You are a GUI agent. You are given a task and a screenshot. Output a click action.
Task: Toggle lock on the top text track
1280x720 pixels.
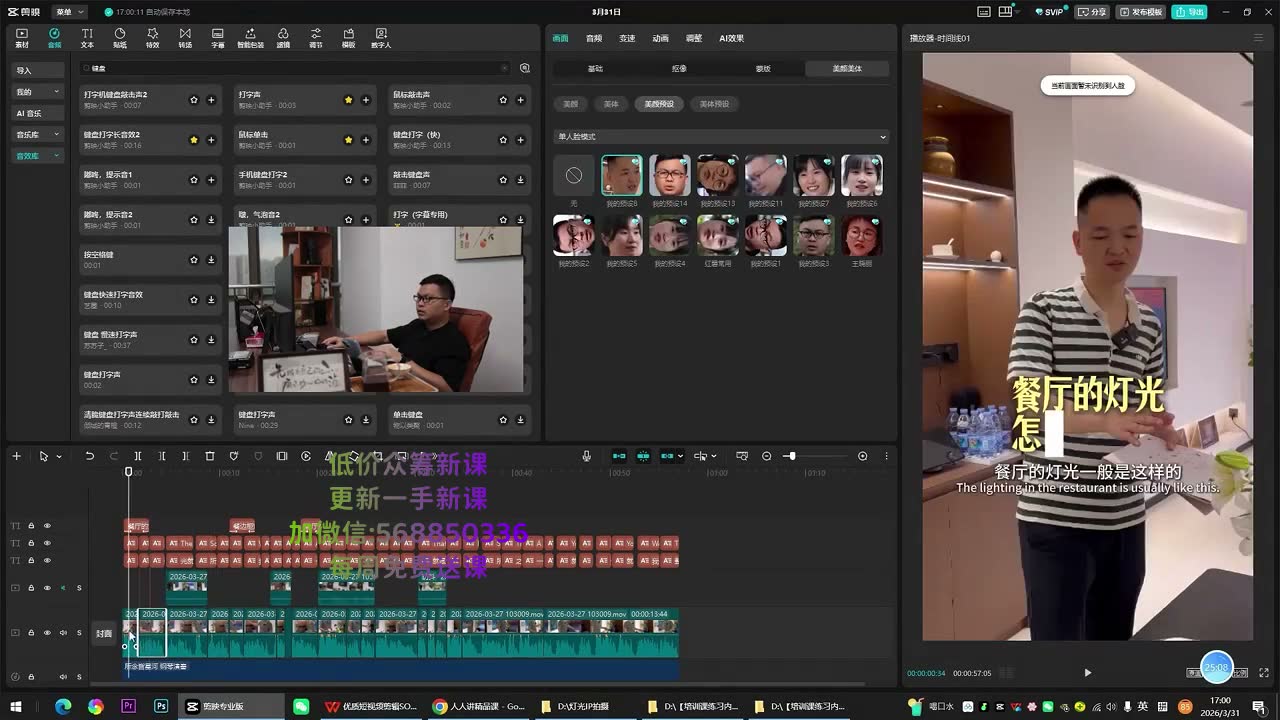pos(31,526)
